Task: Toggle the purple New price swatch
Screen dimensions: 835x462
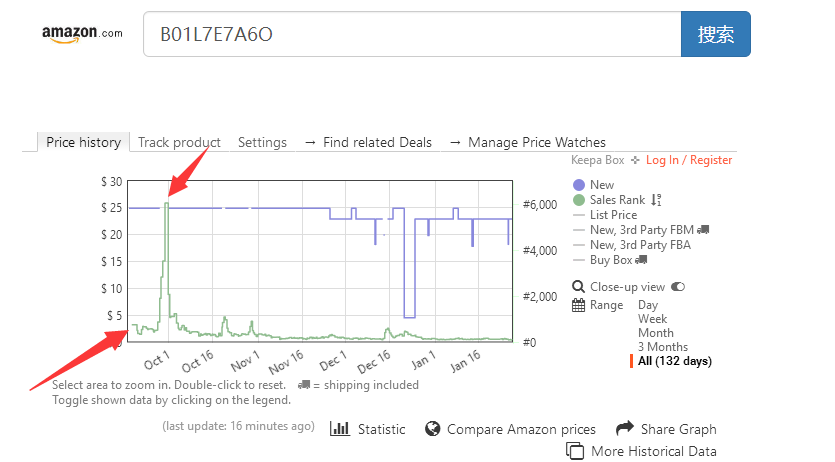Action: pyautogui.click(x=579, y=185)
